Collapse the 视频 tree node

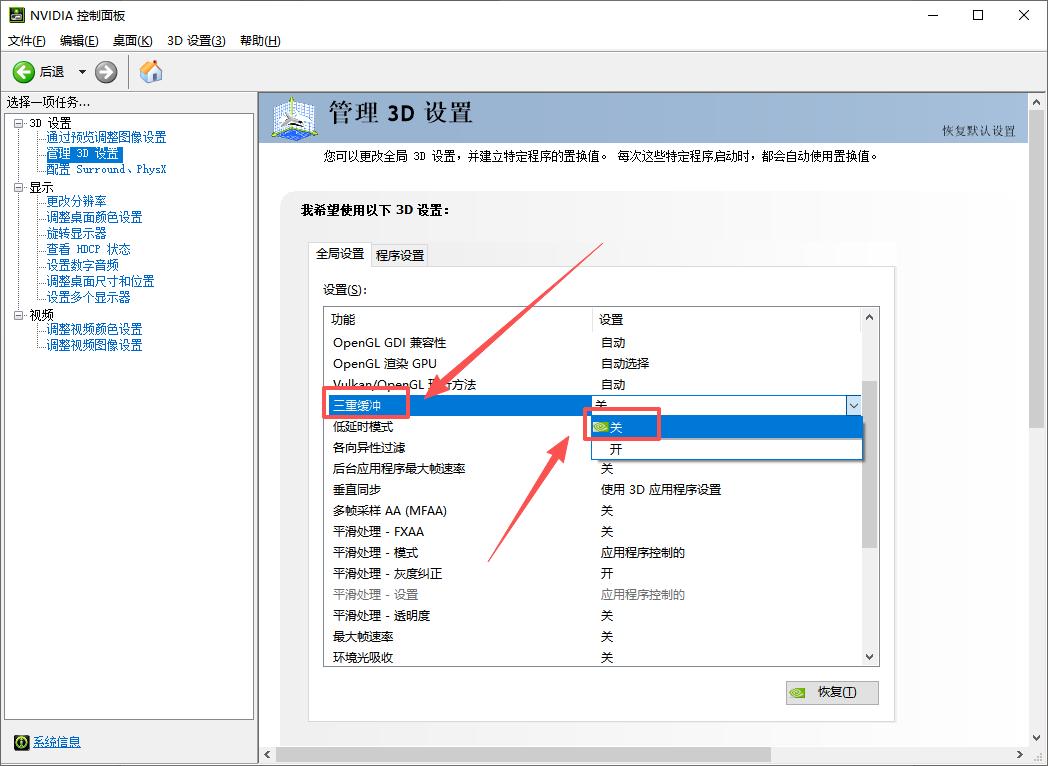tap(19, 315)
